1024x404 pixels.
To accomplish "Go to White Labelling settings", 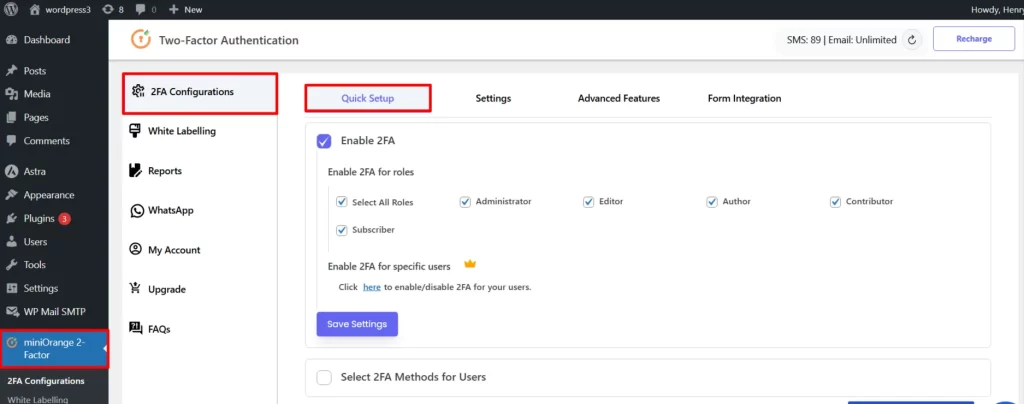I will coord(181,131).
